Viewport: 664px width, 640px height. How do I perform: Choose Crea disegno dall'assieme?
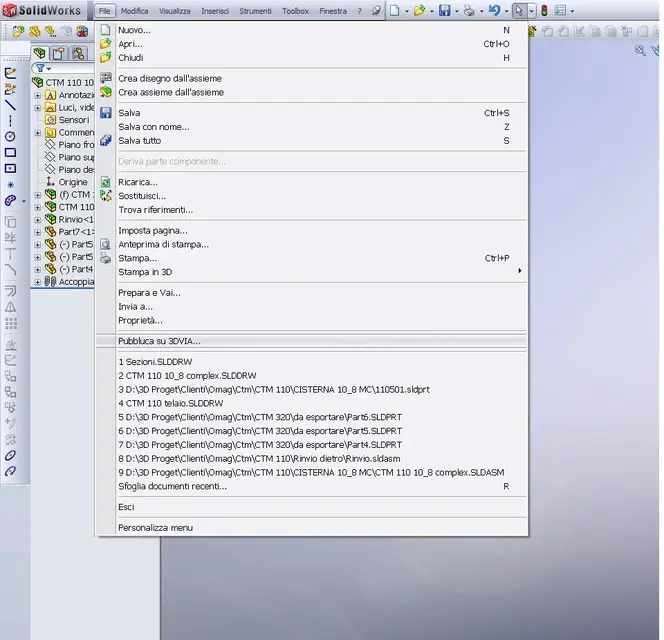312,78
